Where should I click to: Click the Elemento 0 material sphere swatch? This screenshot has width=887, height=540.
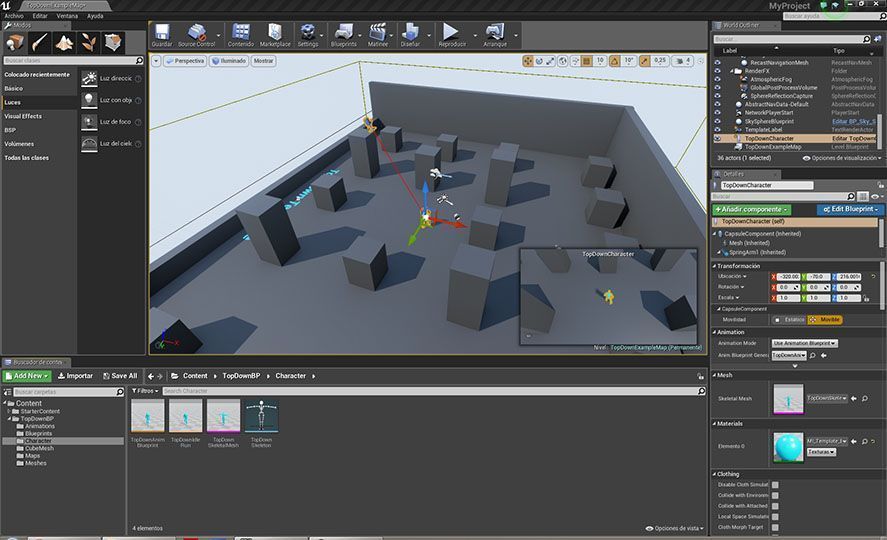click(x=788, y=446)
